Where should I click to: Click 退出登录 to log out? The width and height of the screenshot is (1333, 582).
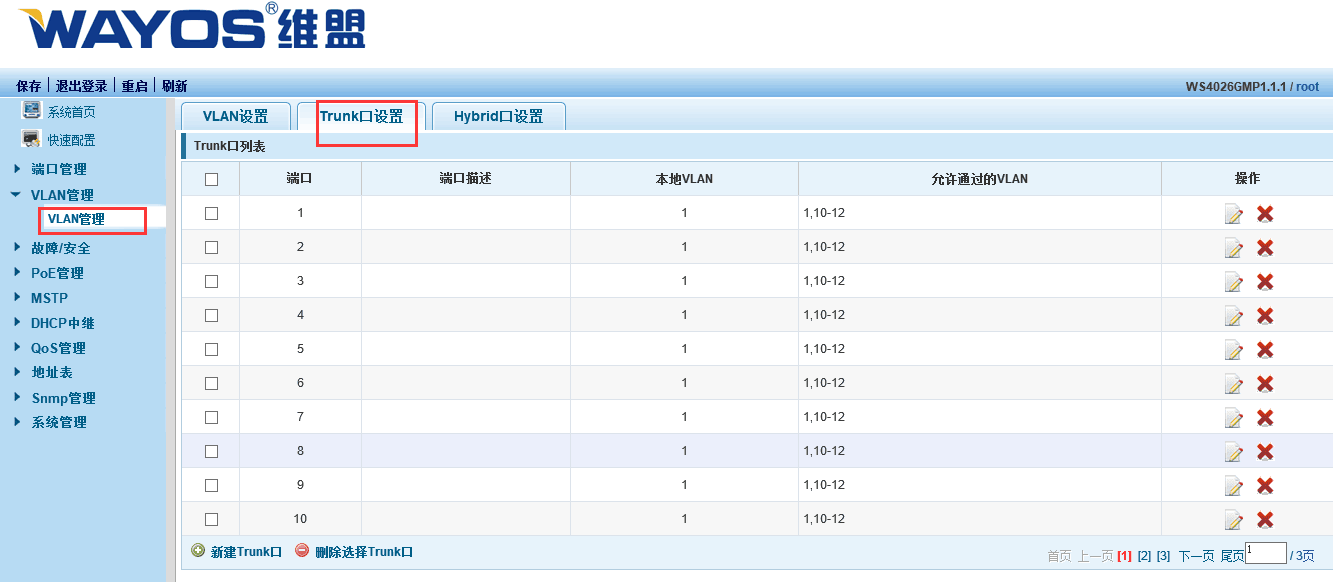(81, 86)
